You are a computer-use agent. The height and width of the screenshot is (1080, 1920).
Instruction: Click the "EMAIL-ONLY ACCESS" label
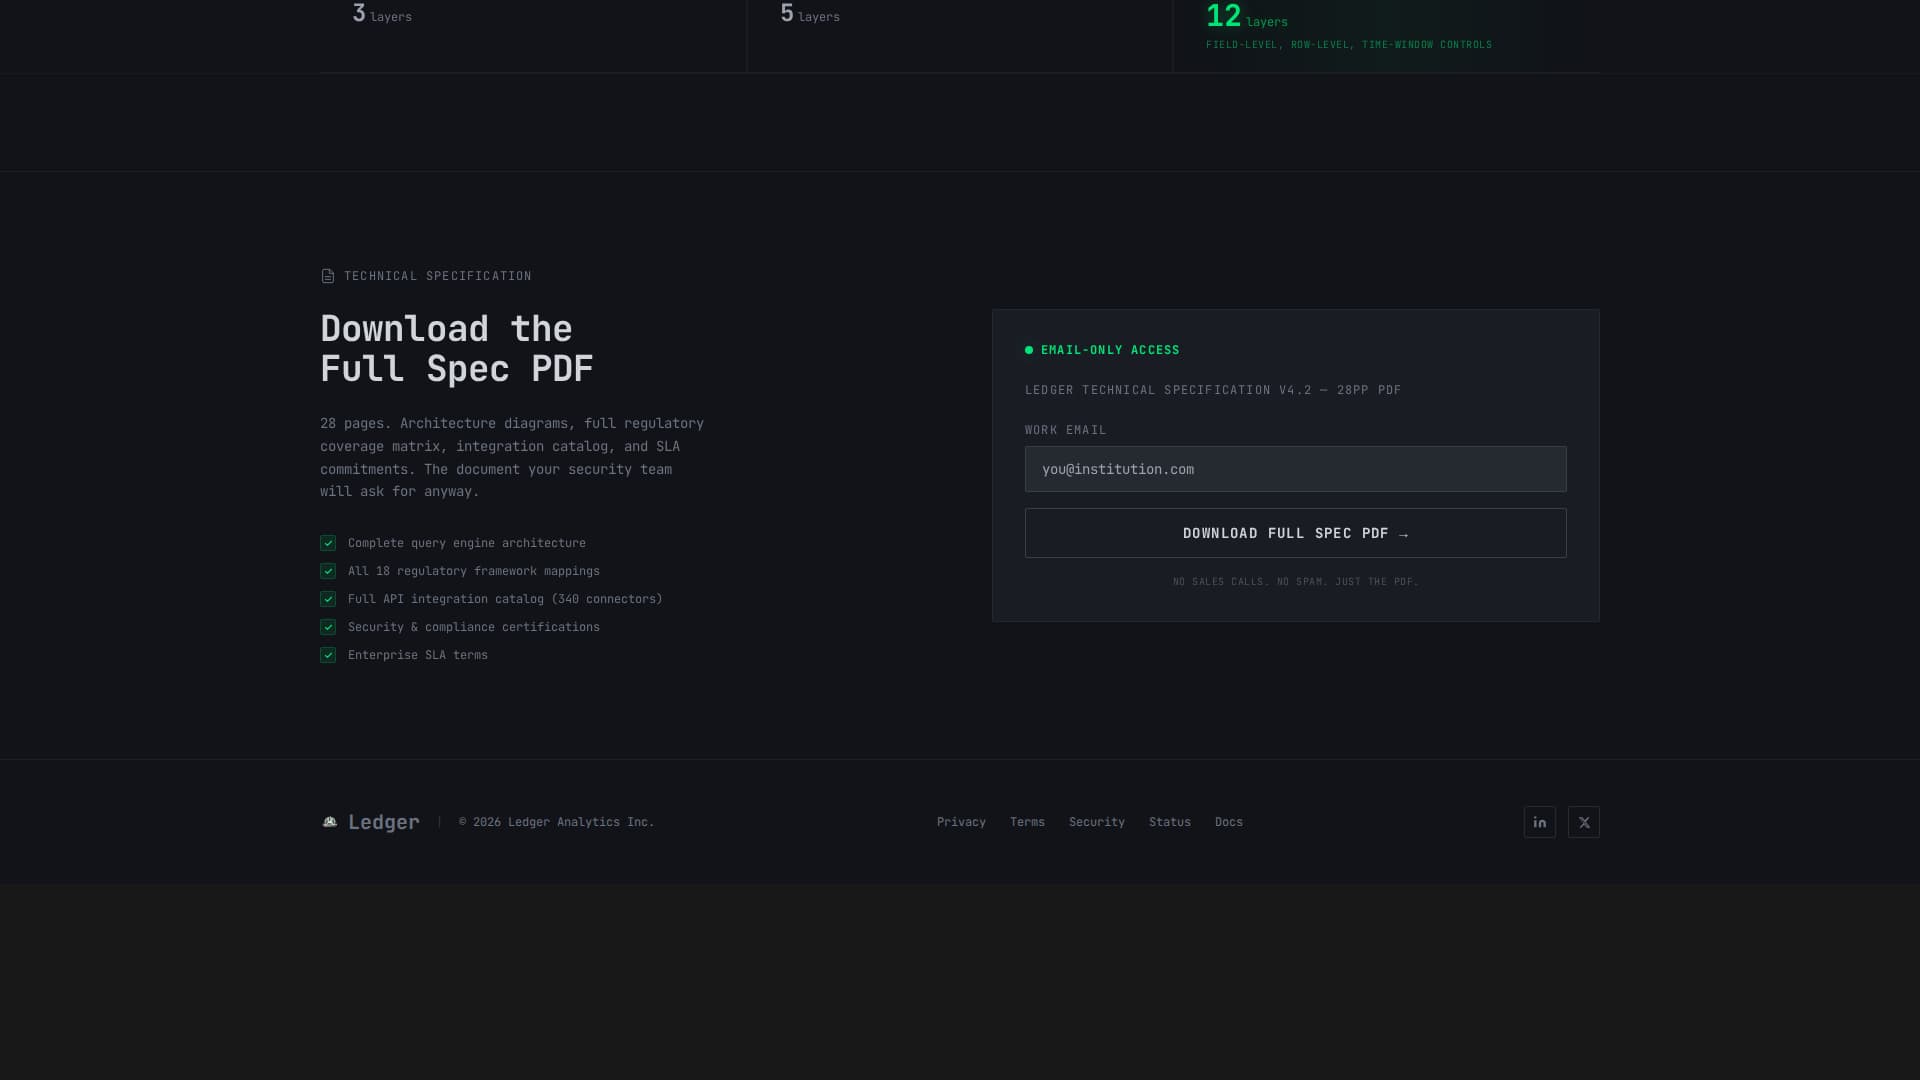pos(1110,350)
